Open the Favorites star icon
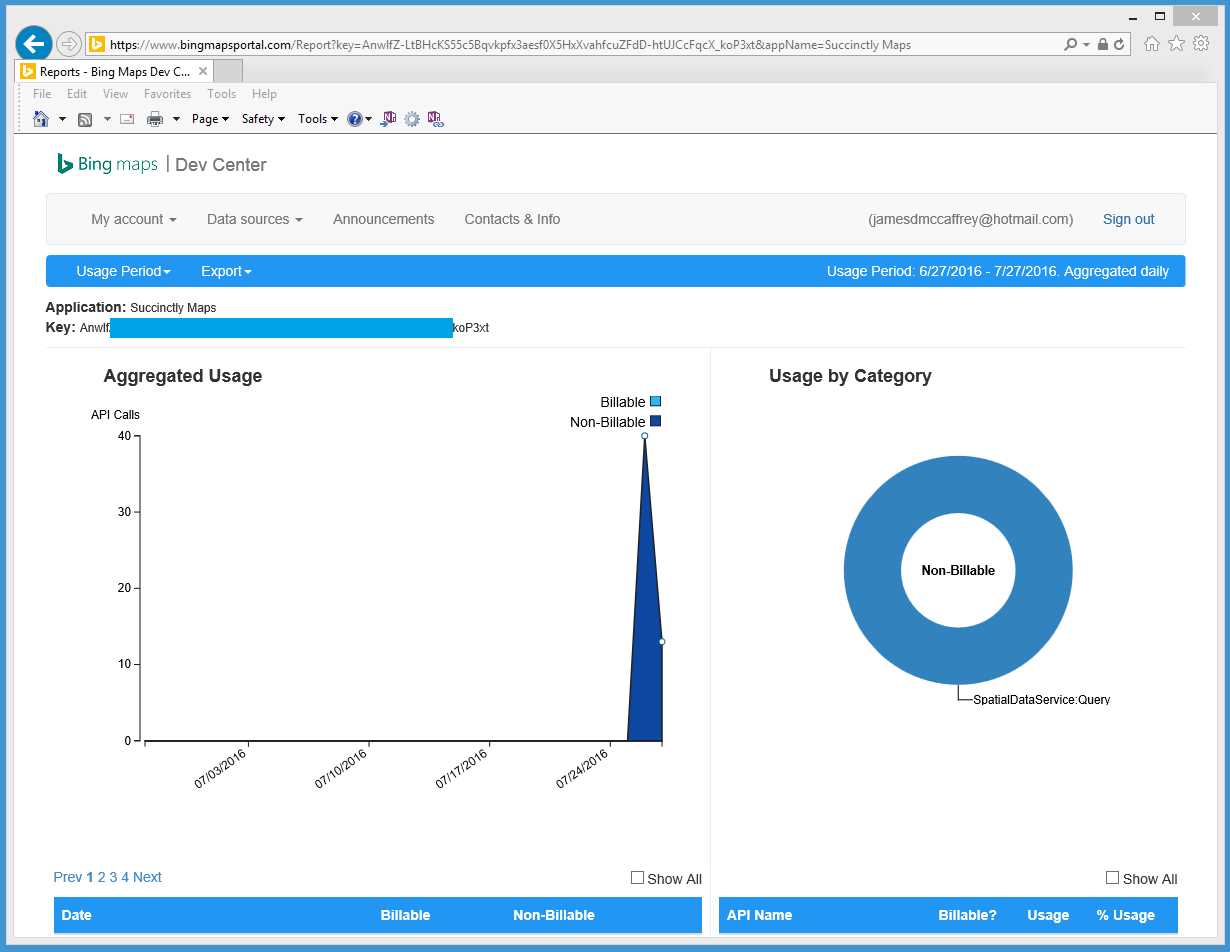This screenshot has height=952, width=1230. tap(1176, 43)
